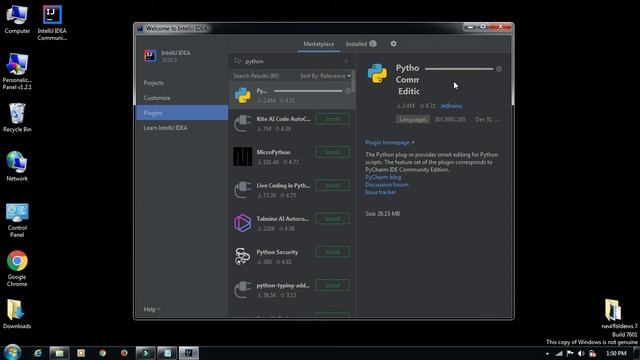Select the Tabnine plugin icon

[242, 223]
